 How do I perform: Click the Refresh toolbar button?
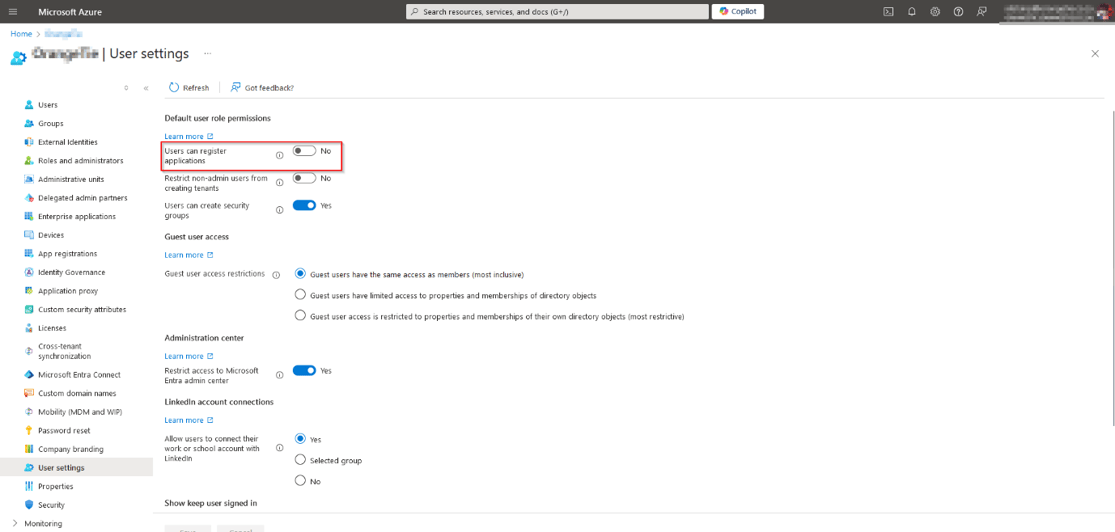pyautogui.click(x=189, y=87)
